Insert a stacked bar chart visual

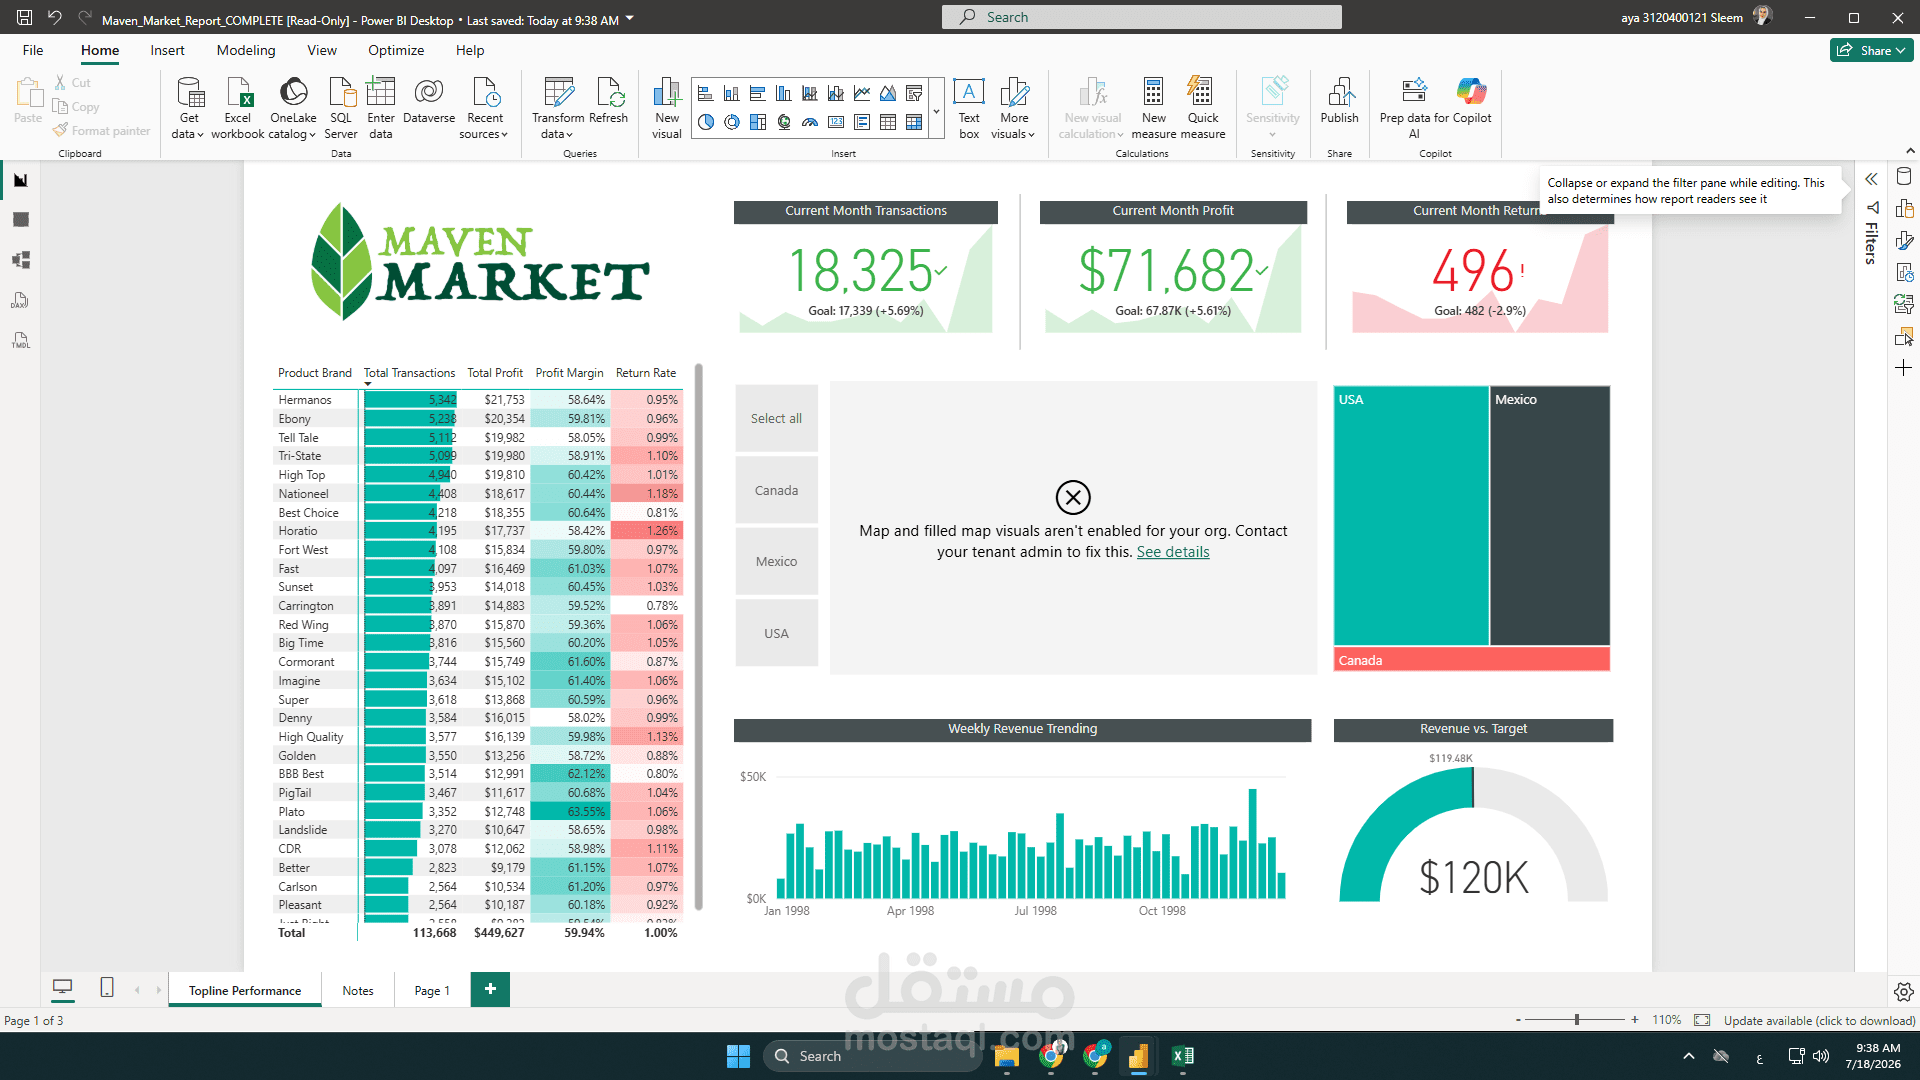[705, 94]
